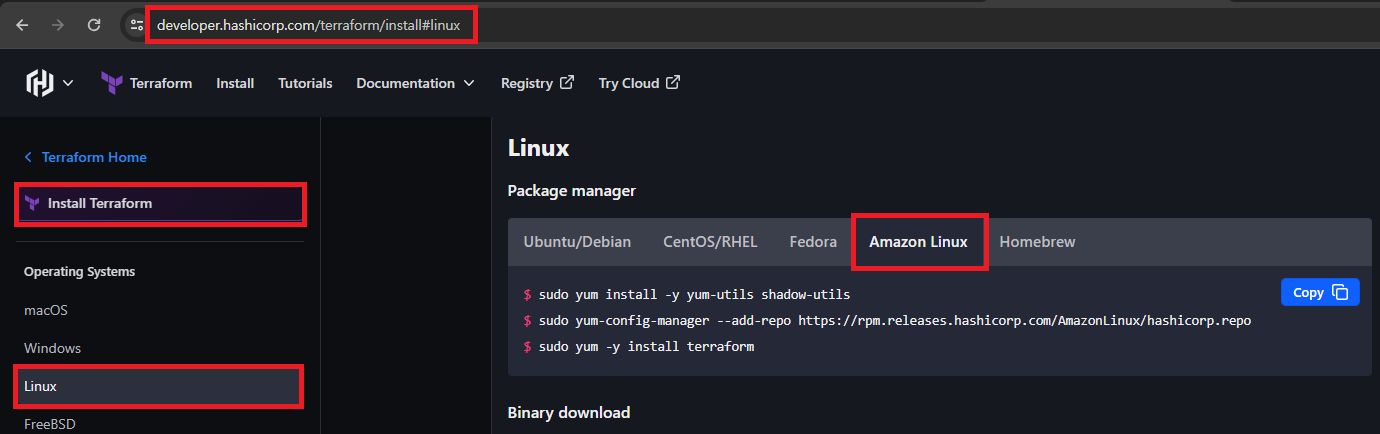Image resolution: width=1380 pixels, height=434 pixels.
Task: Click the purple Terraform logo icon
Action: point(112,83)
